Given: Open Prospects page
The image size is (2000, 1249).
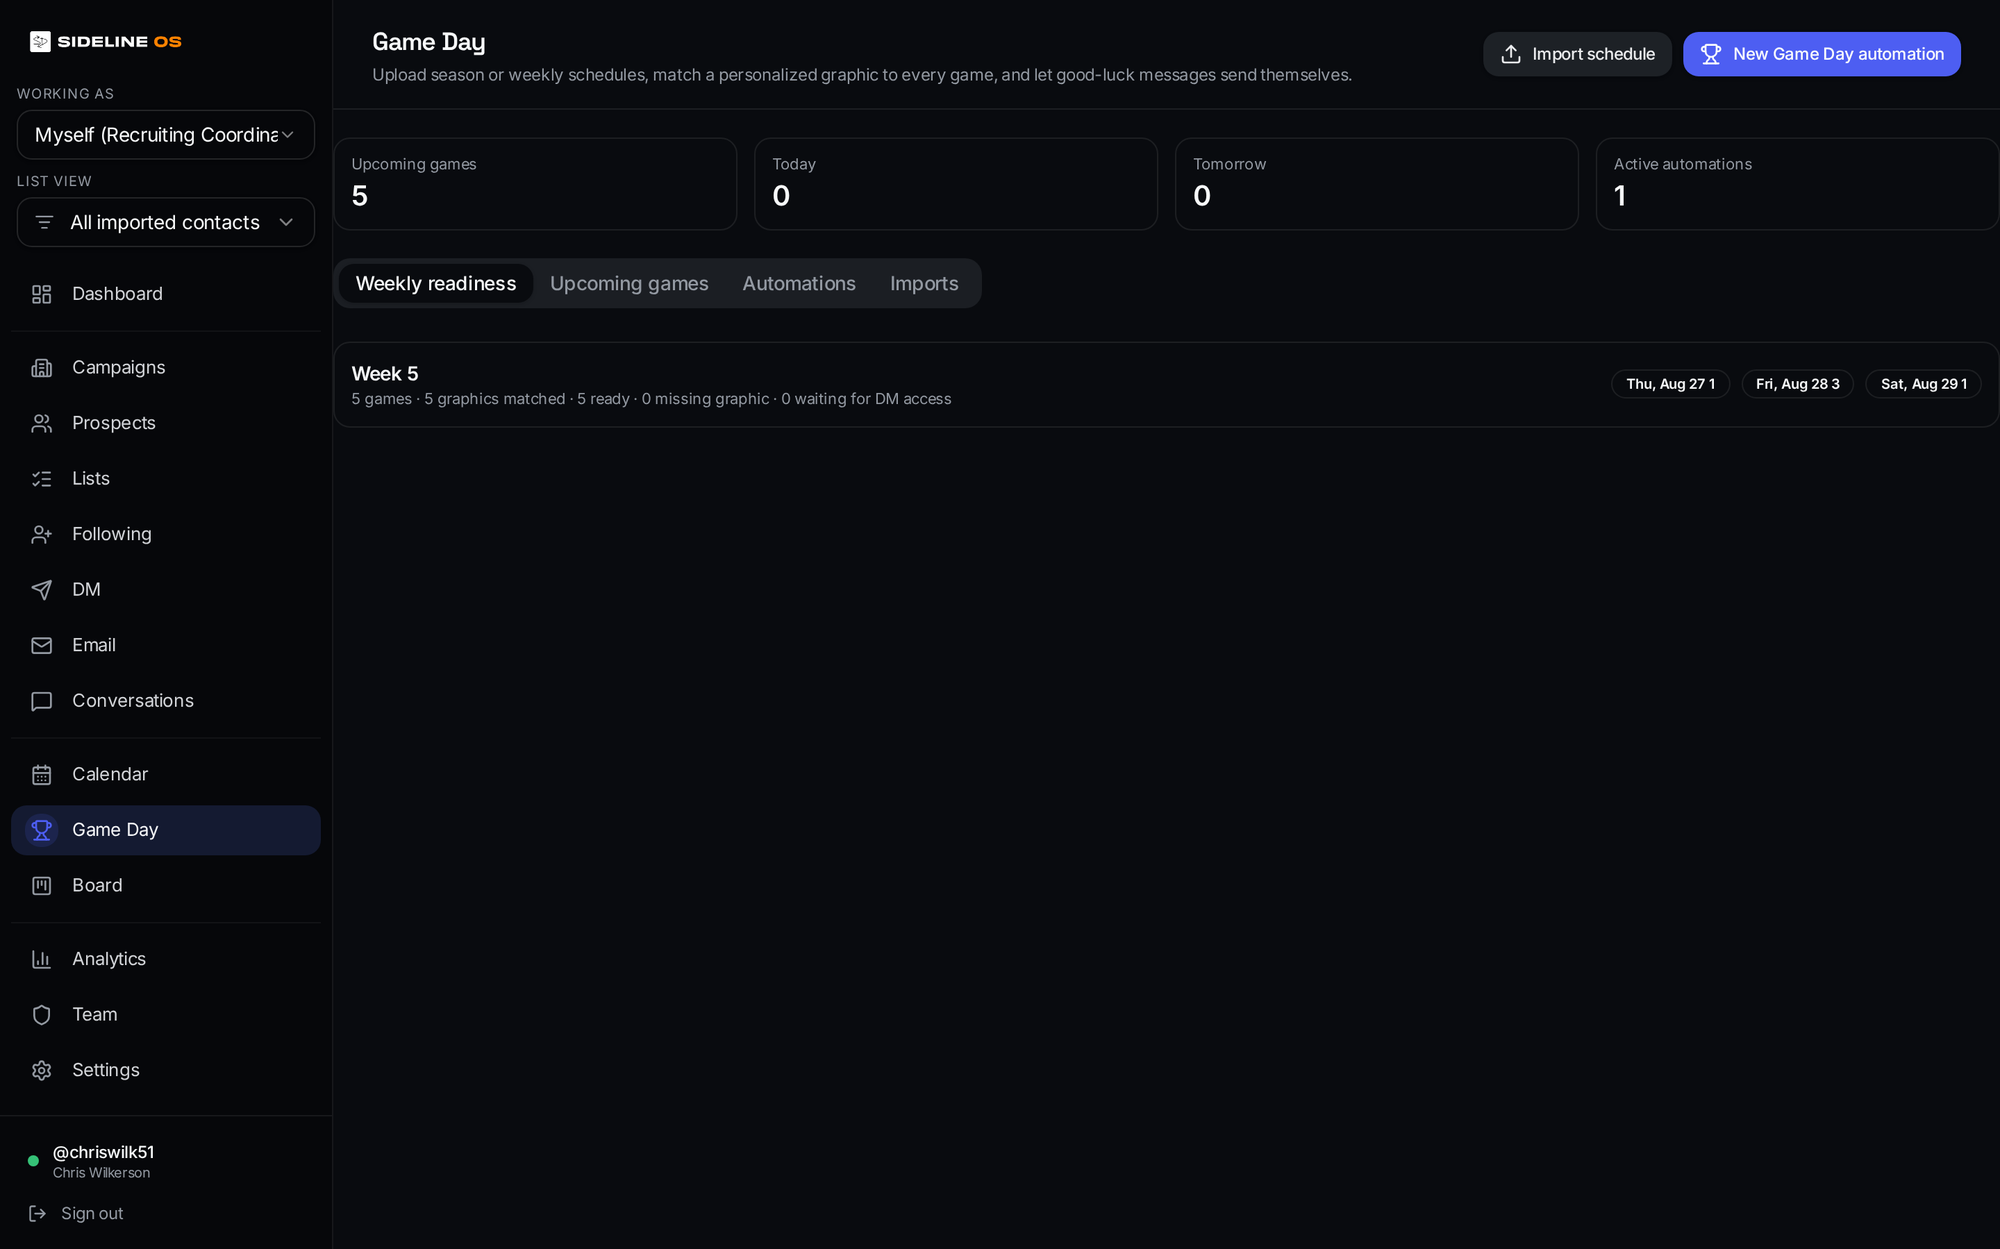Looking at the screenshot, I should (166, 423).
